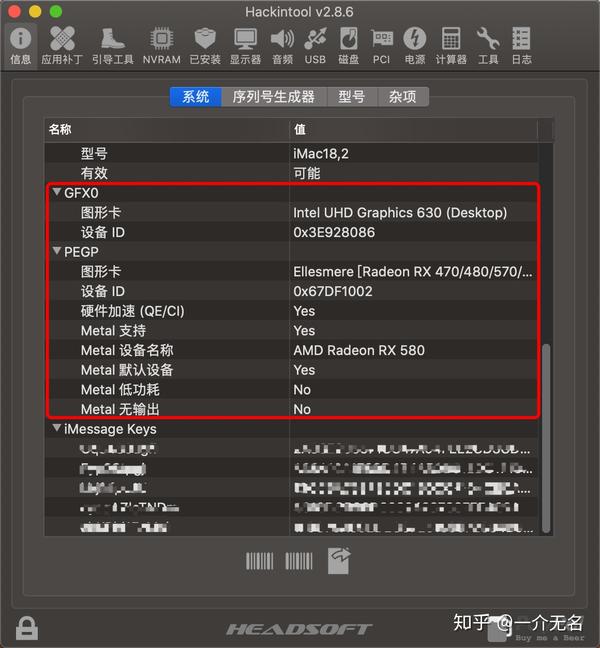Viewport: 600px width, 648px height.
Task: Open the 磁盘 disks section
Action: tap(348, 45)
